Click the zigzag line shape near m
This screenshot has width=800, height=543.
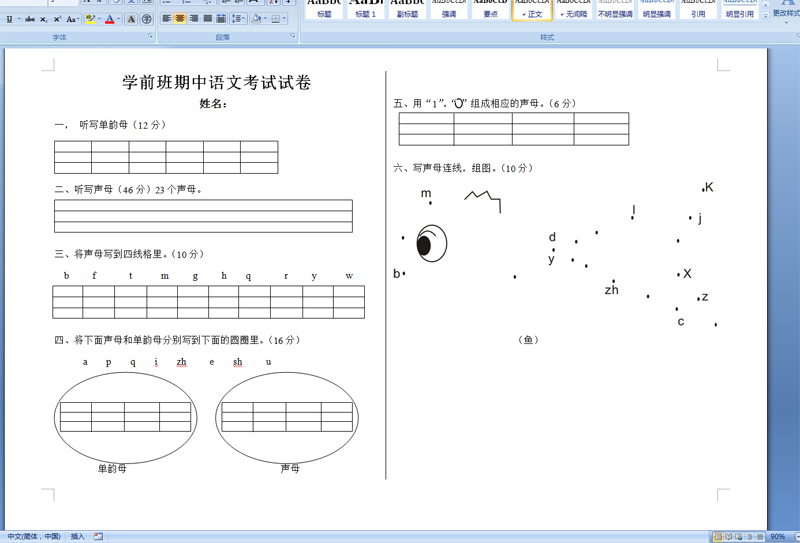point(483,202)
